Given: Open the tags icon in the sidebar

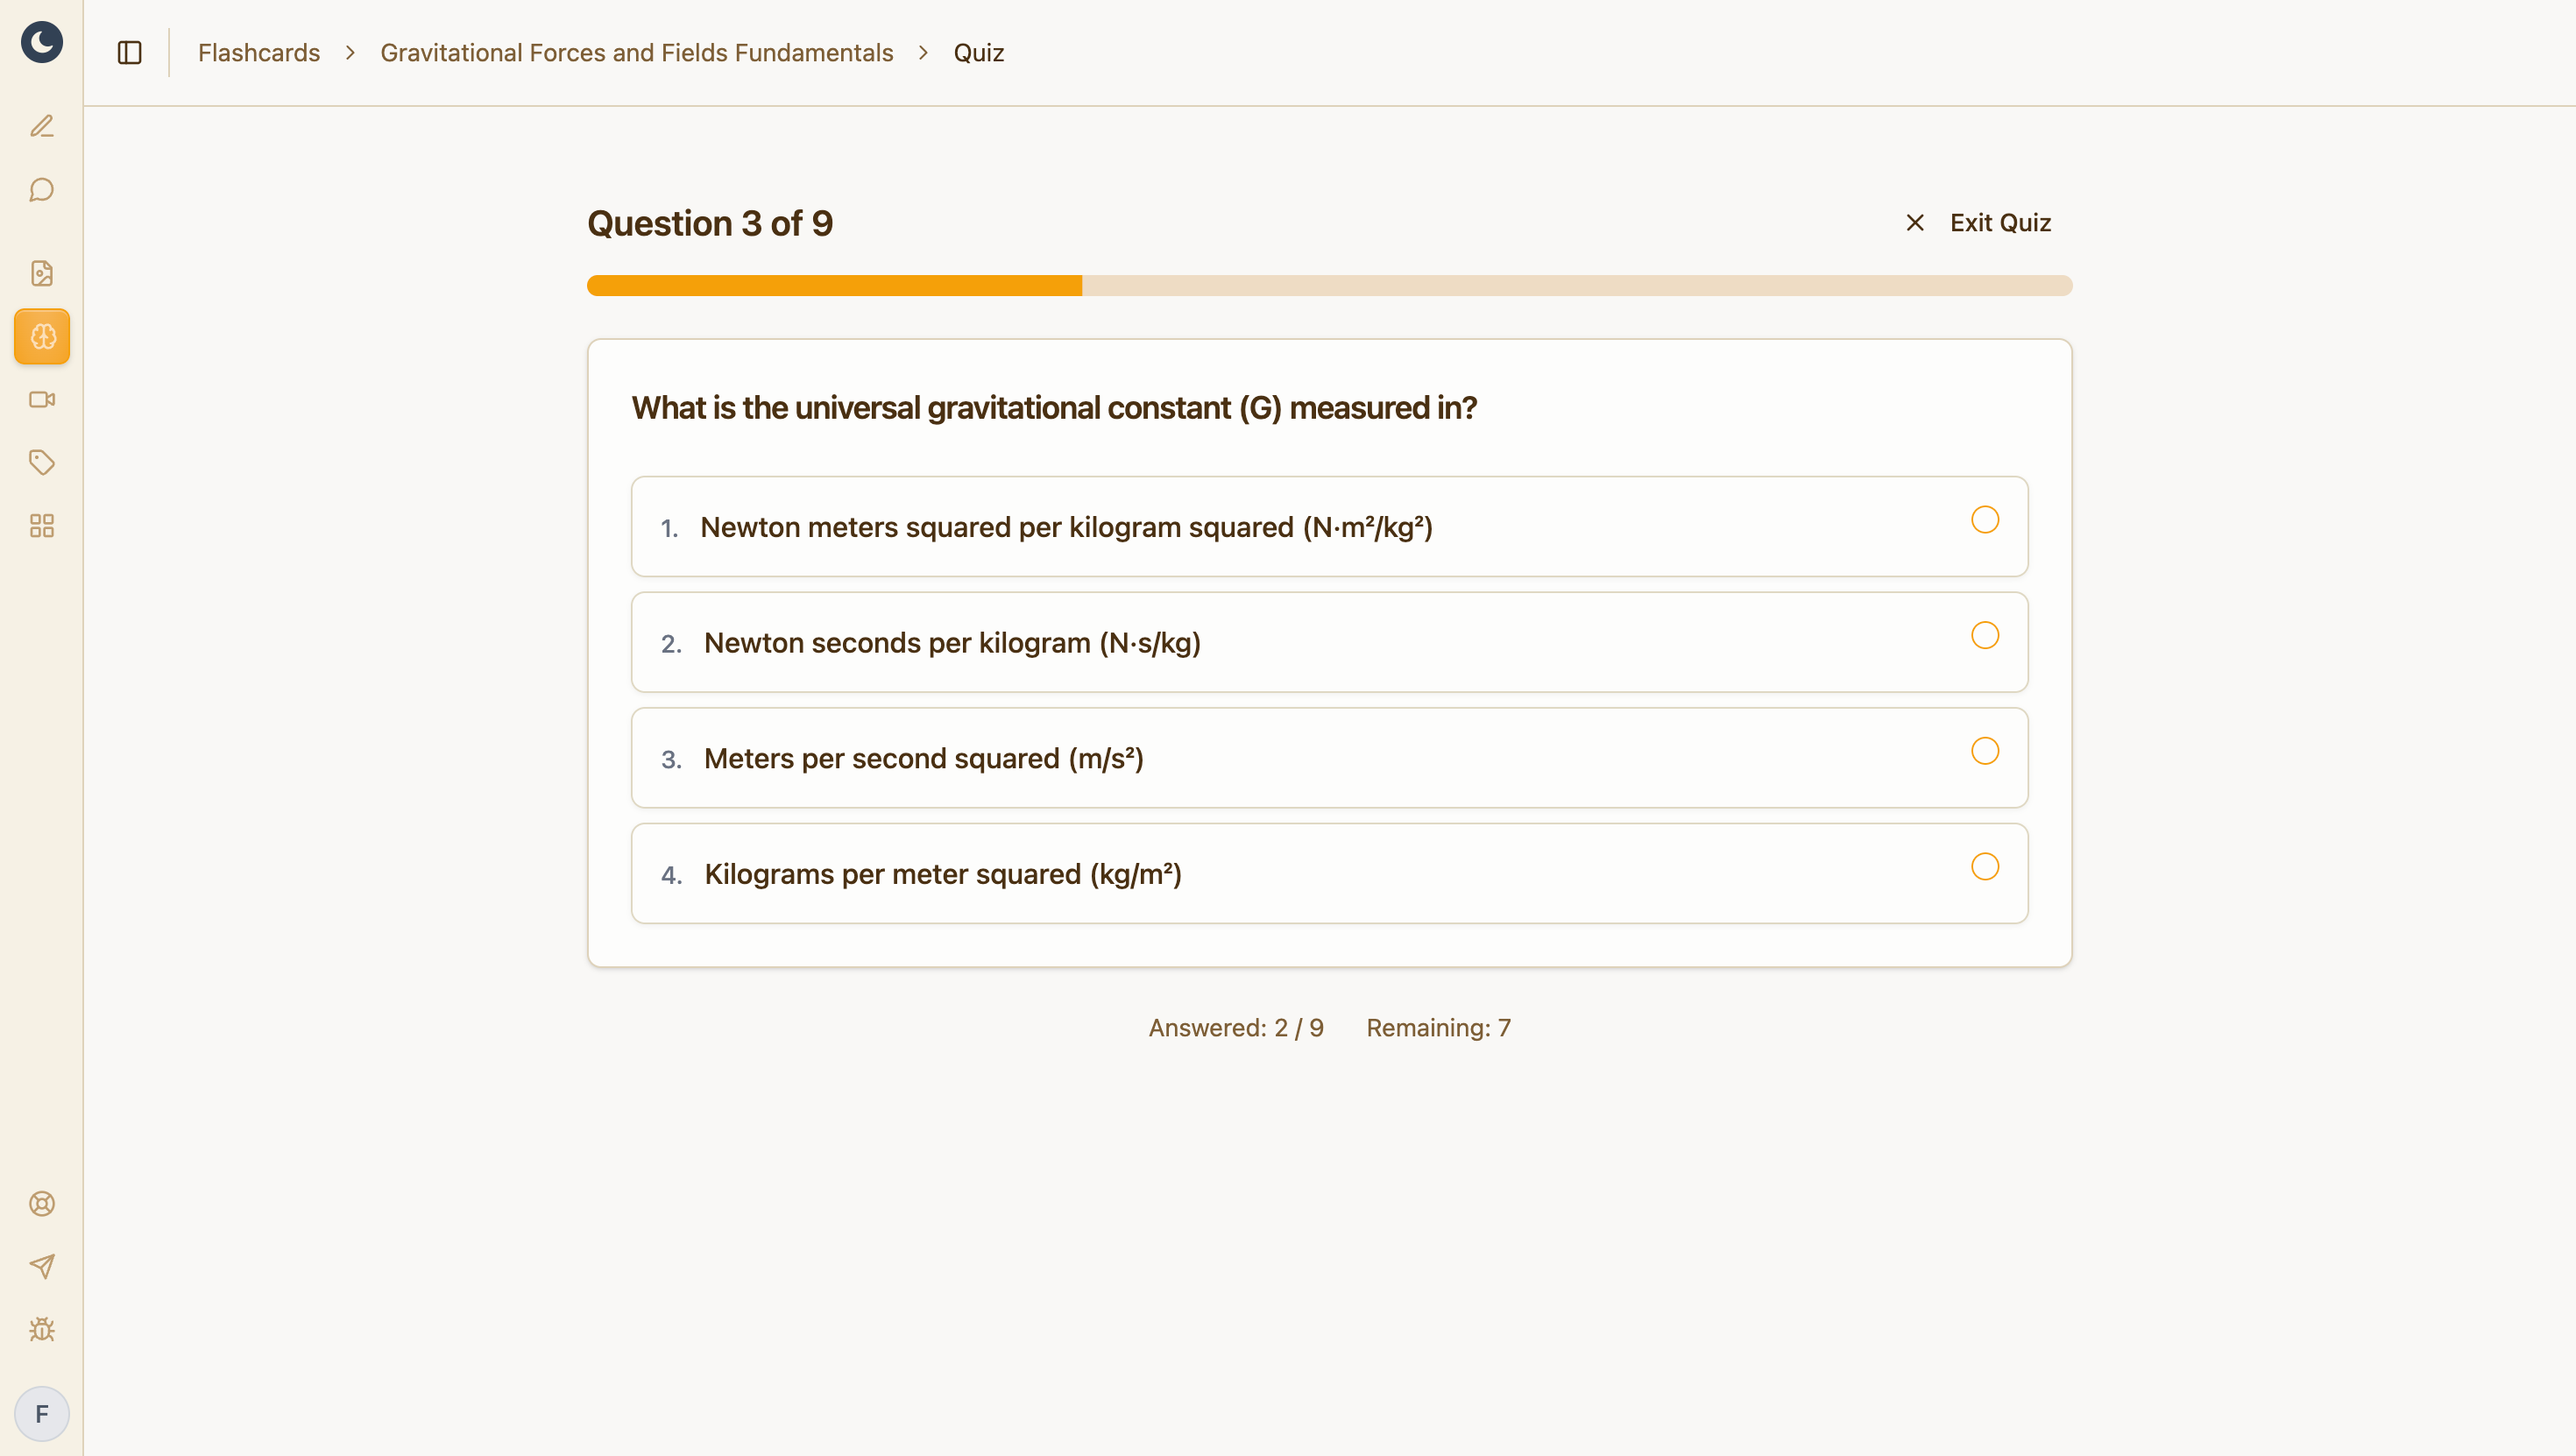Looking at the screenshot, I should (x=41, y=462).
